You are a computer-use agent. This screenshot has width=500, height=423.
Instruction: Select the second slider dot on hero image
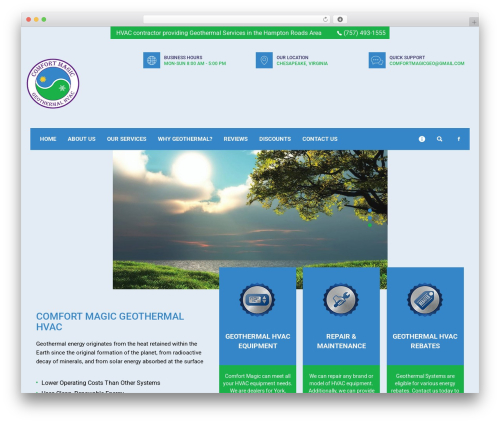[370, 218]
